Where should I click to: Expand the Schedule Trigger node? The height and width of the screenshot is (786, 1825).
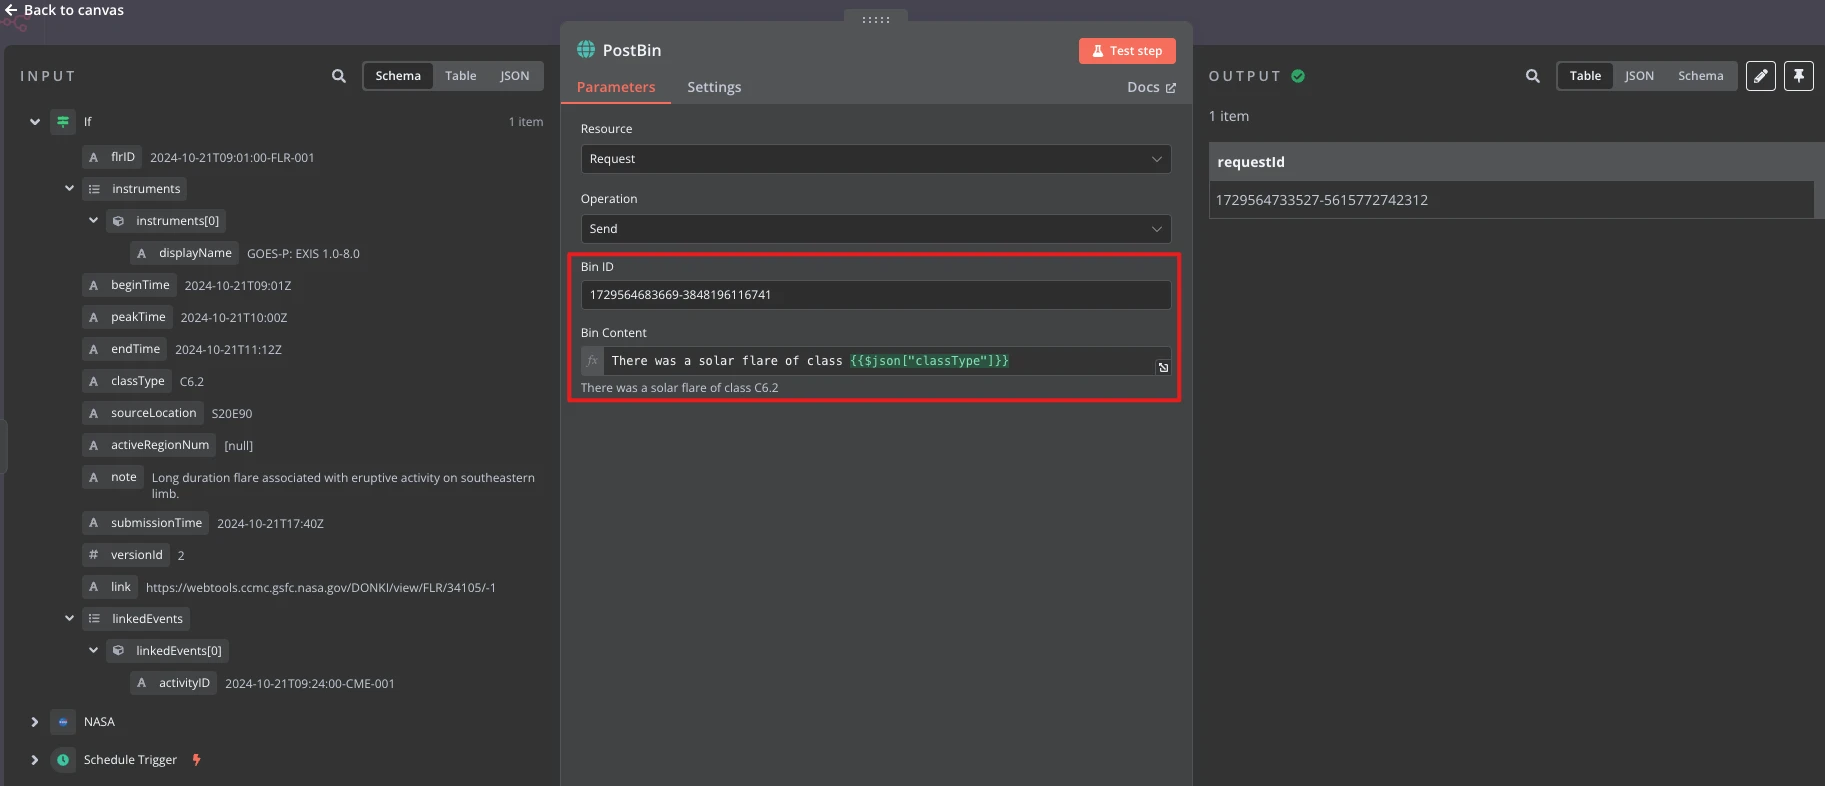35,760
